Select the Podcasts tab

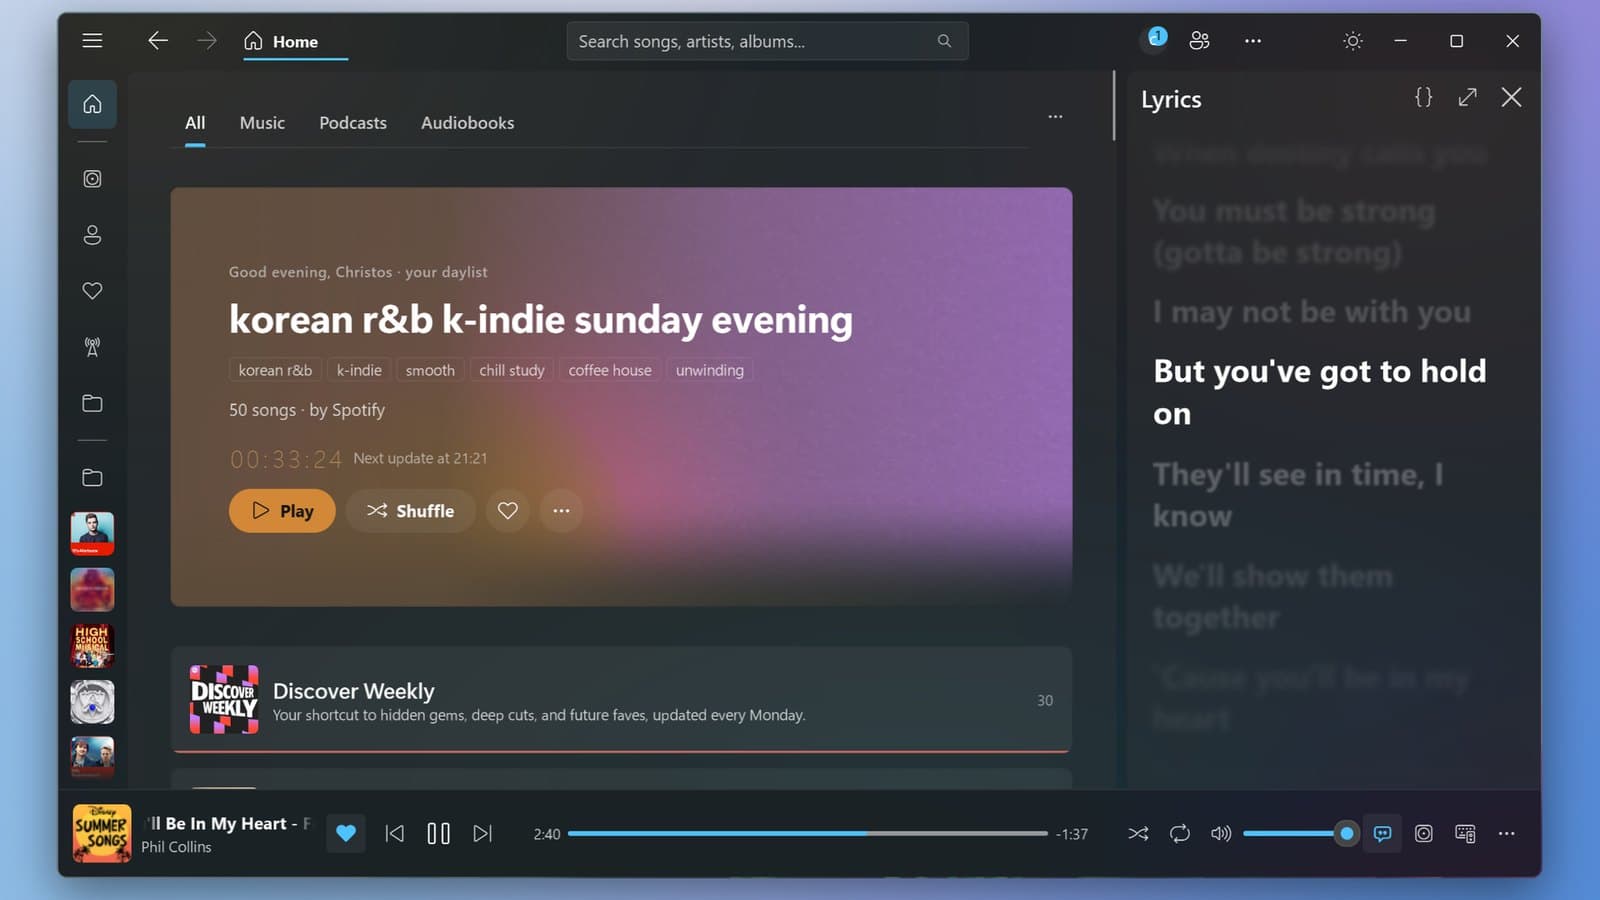[x=353, y=123]
